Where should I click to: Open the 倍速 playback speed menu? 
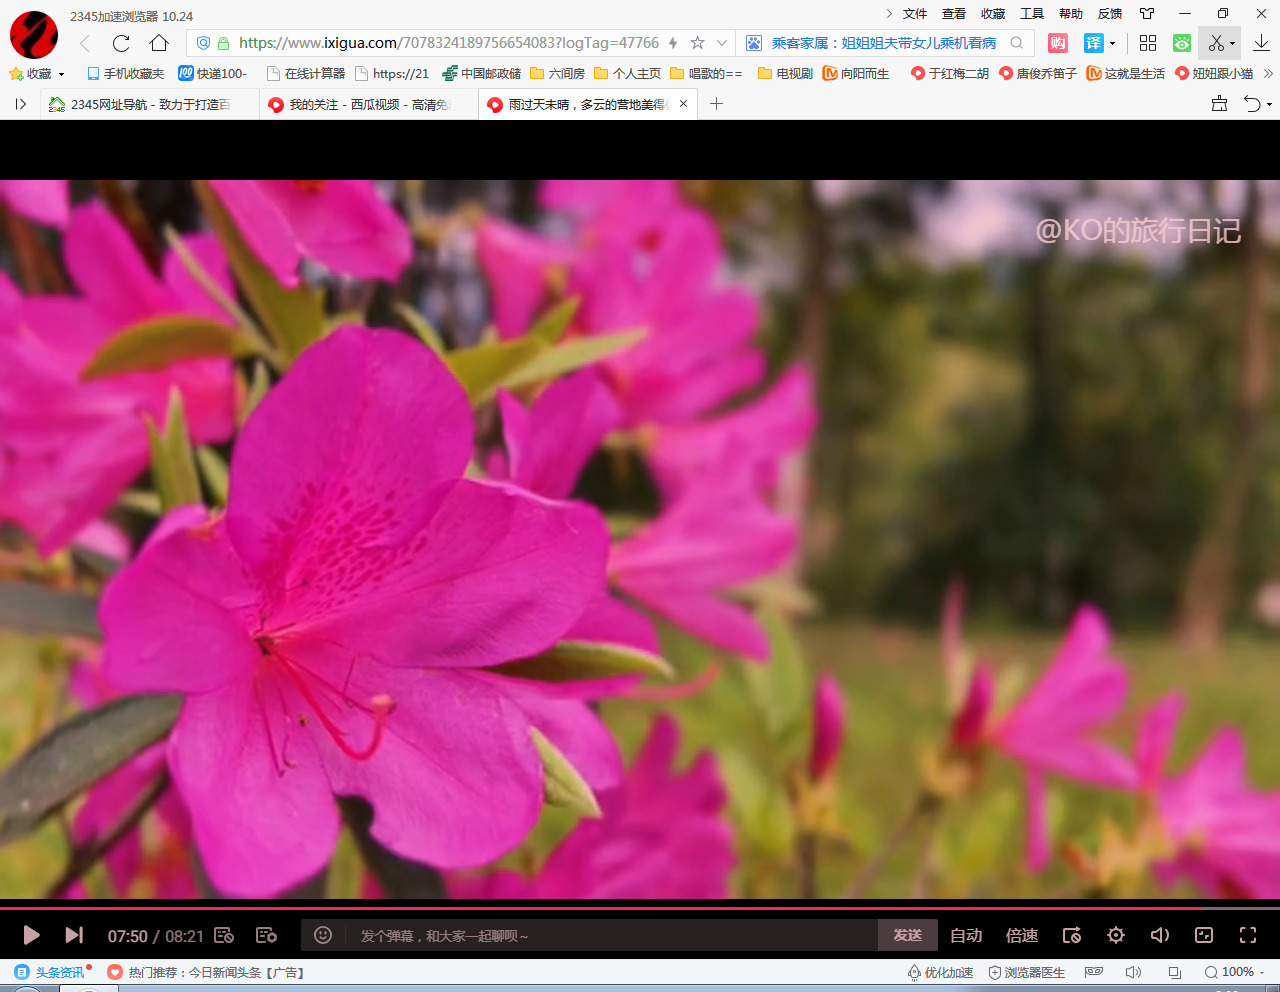point(1022,936)
